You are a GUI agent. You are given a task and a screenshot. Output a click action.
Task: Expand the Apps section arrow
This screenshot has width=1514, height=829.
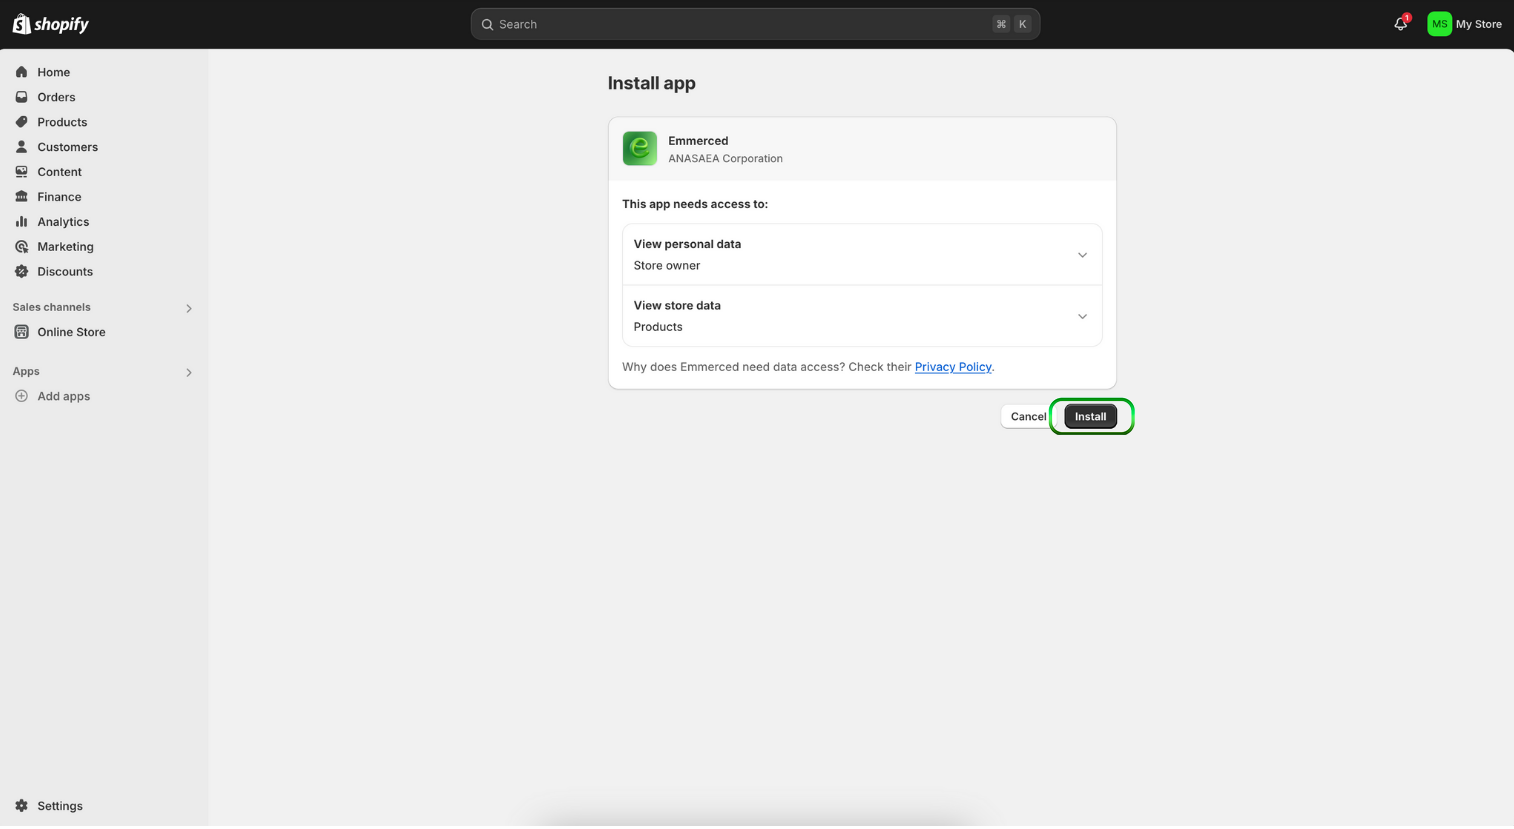pyautogui.click(x=188, y=372)
